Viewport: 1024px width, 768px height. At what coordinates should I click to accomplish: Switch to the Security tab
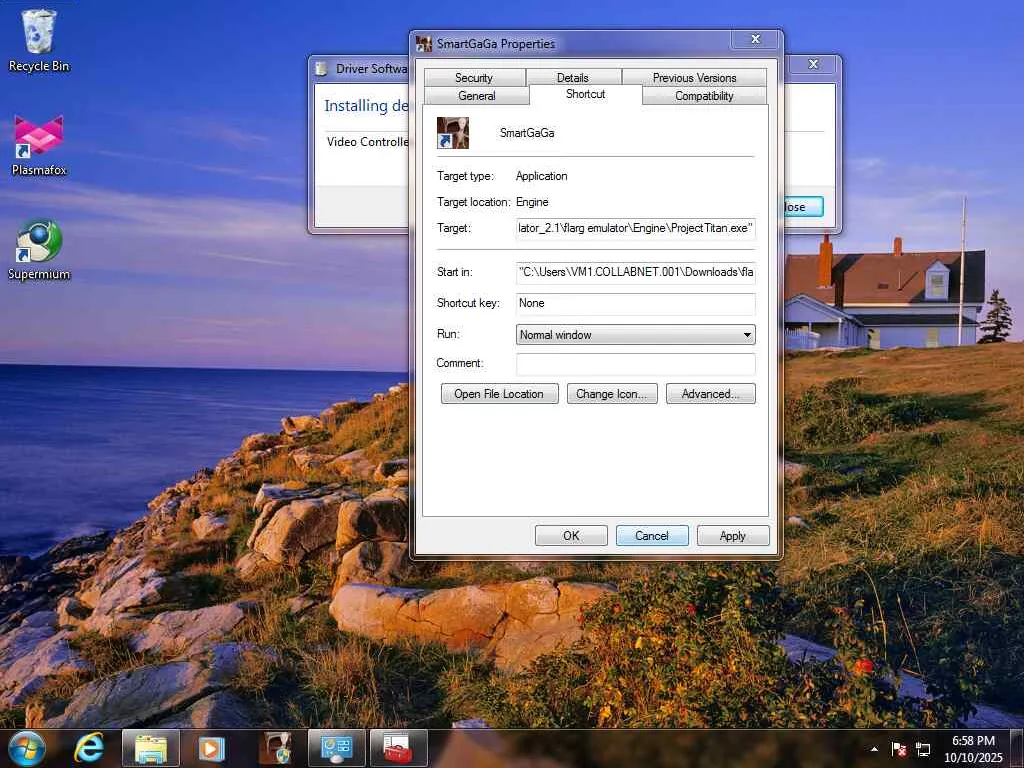(474, 78)
